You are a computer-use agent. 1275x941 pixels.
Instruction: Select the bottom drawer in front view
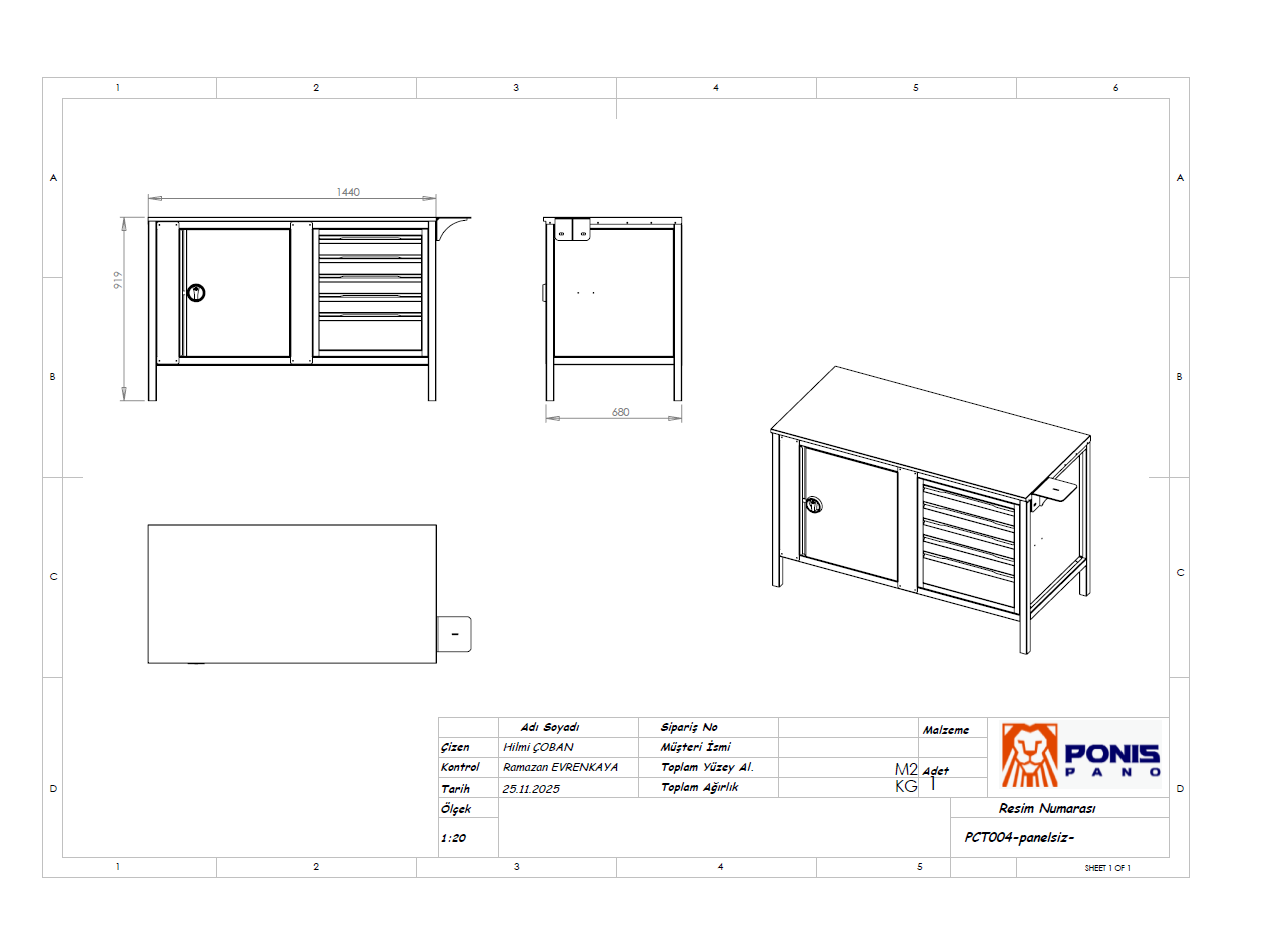(x=370, y=334)
